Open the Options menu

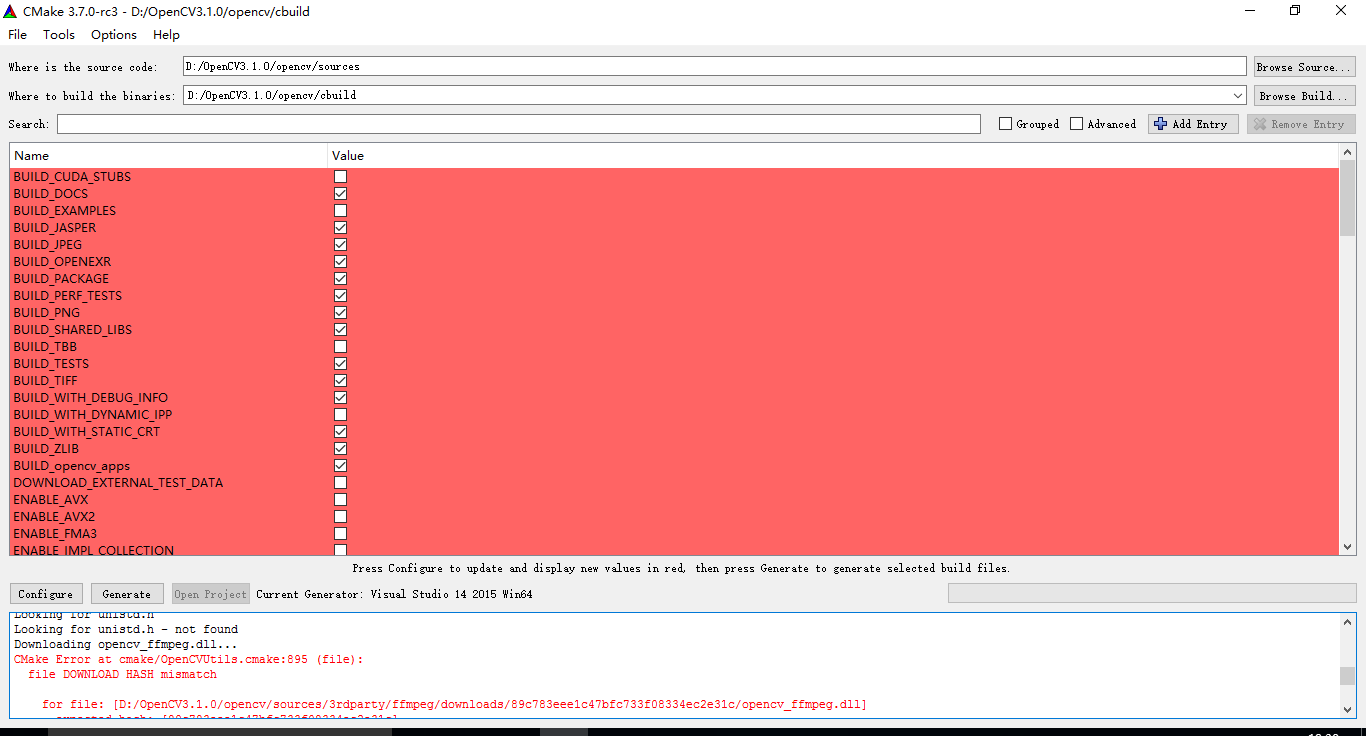(x=114, y=34)
